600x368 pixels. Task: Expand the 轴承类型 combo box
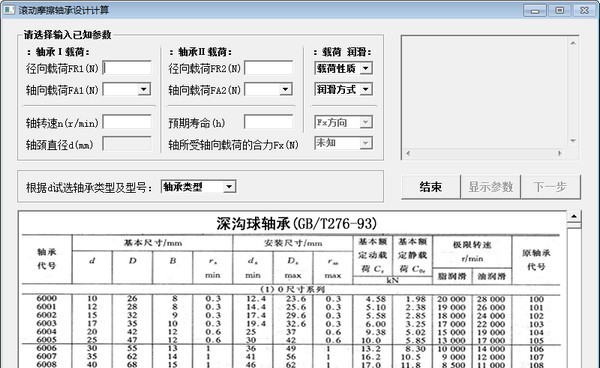[x=229, y=187]
